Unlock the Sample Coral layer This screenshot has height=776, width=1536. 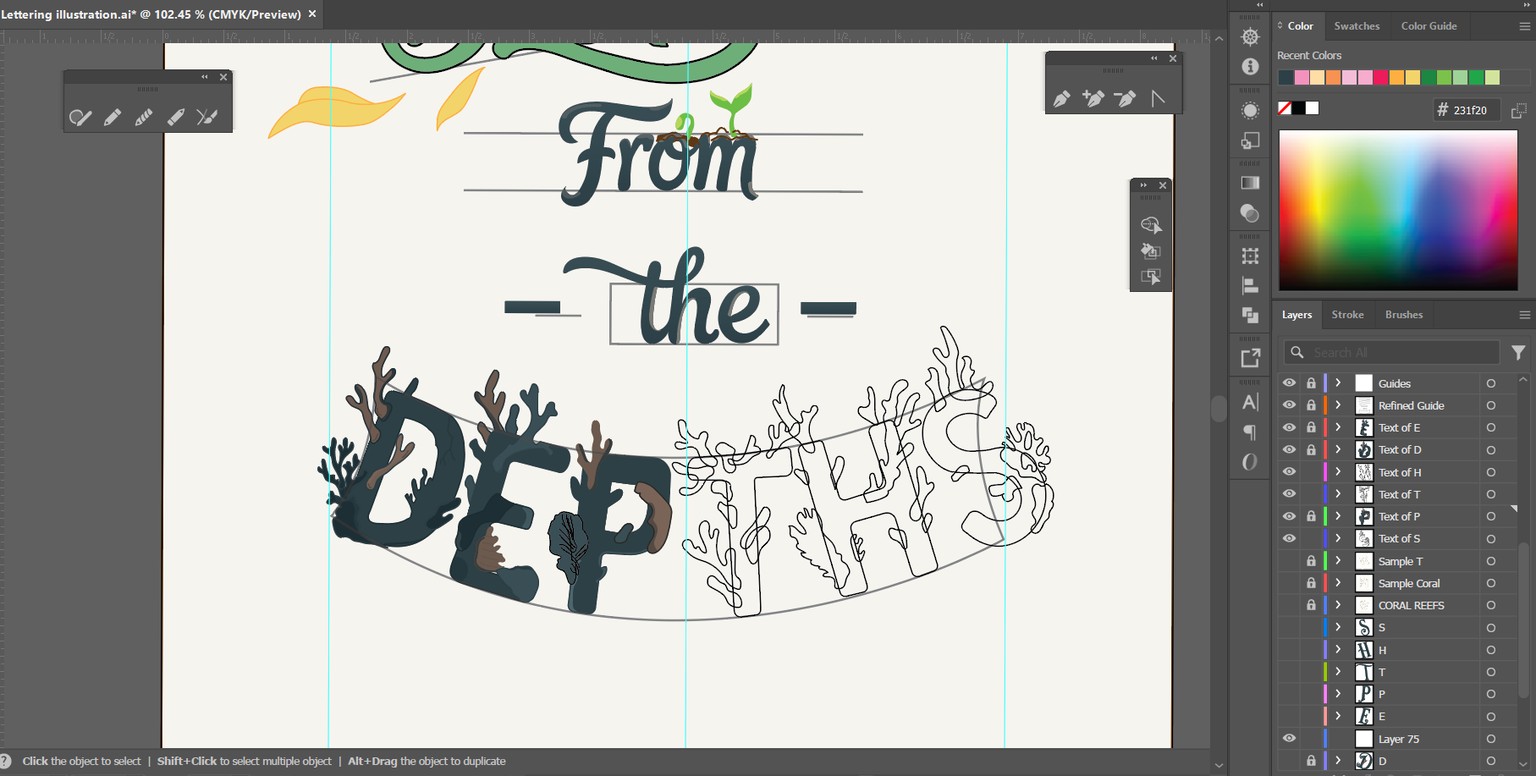(1311, 583)
